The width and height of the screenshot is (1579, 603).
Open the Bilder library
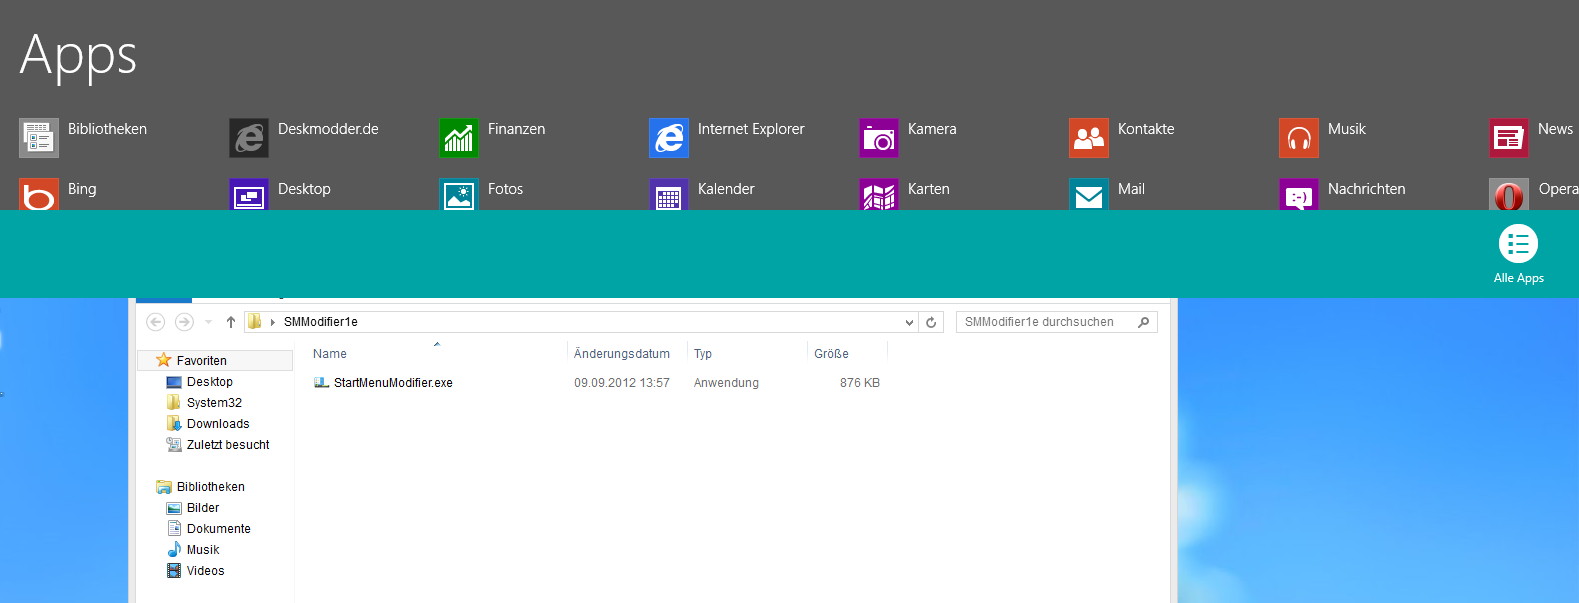(202, 508)
